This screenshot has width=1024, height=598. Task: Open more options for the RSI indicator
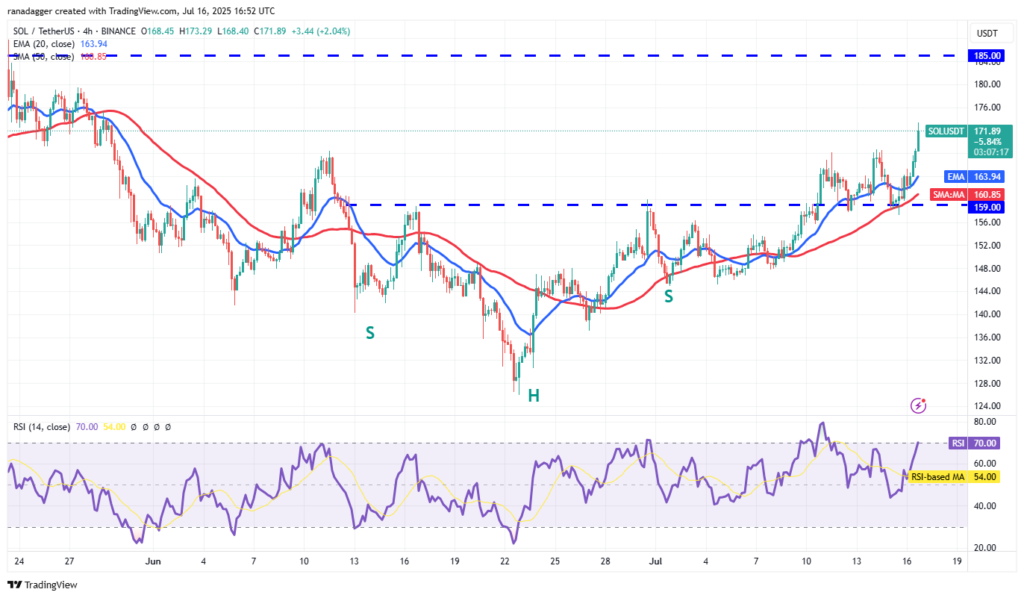pos(166,426)
